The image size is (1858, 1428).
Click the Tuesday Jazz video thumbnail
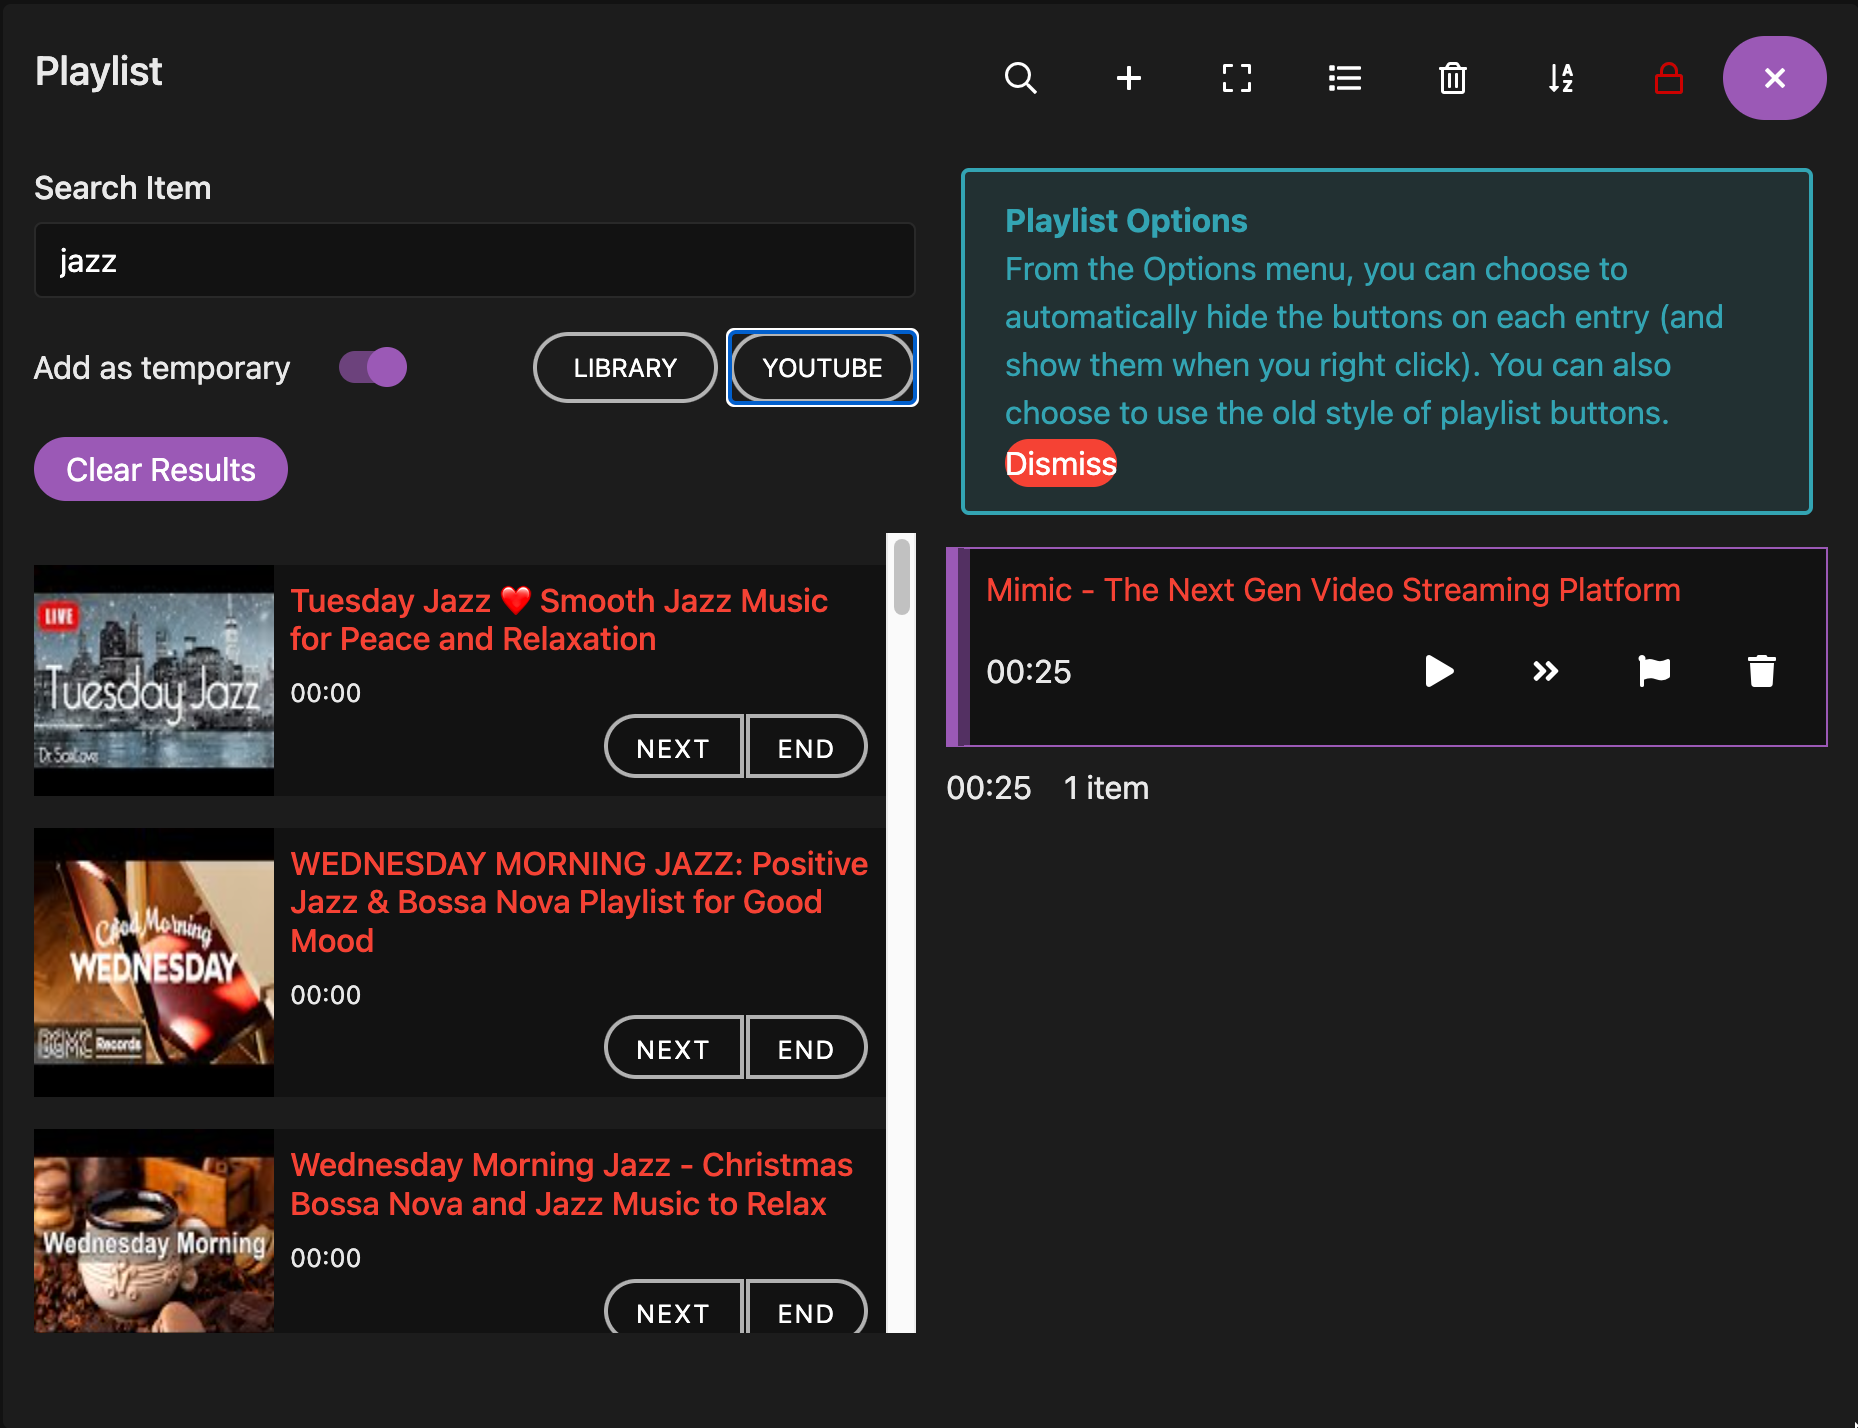(153, 680)
